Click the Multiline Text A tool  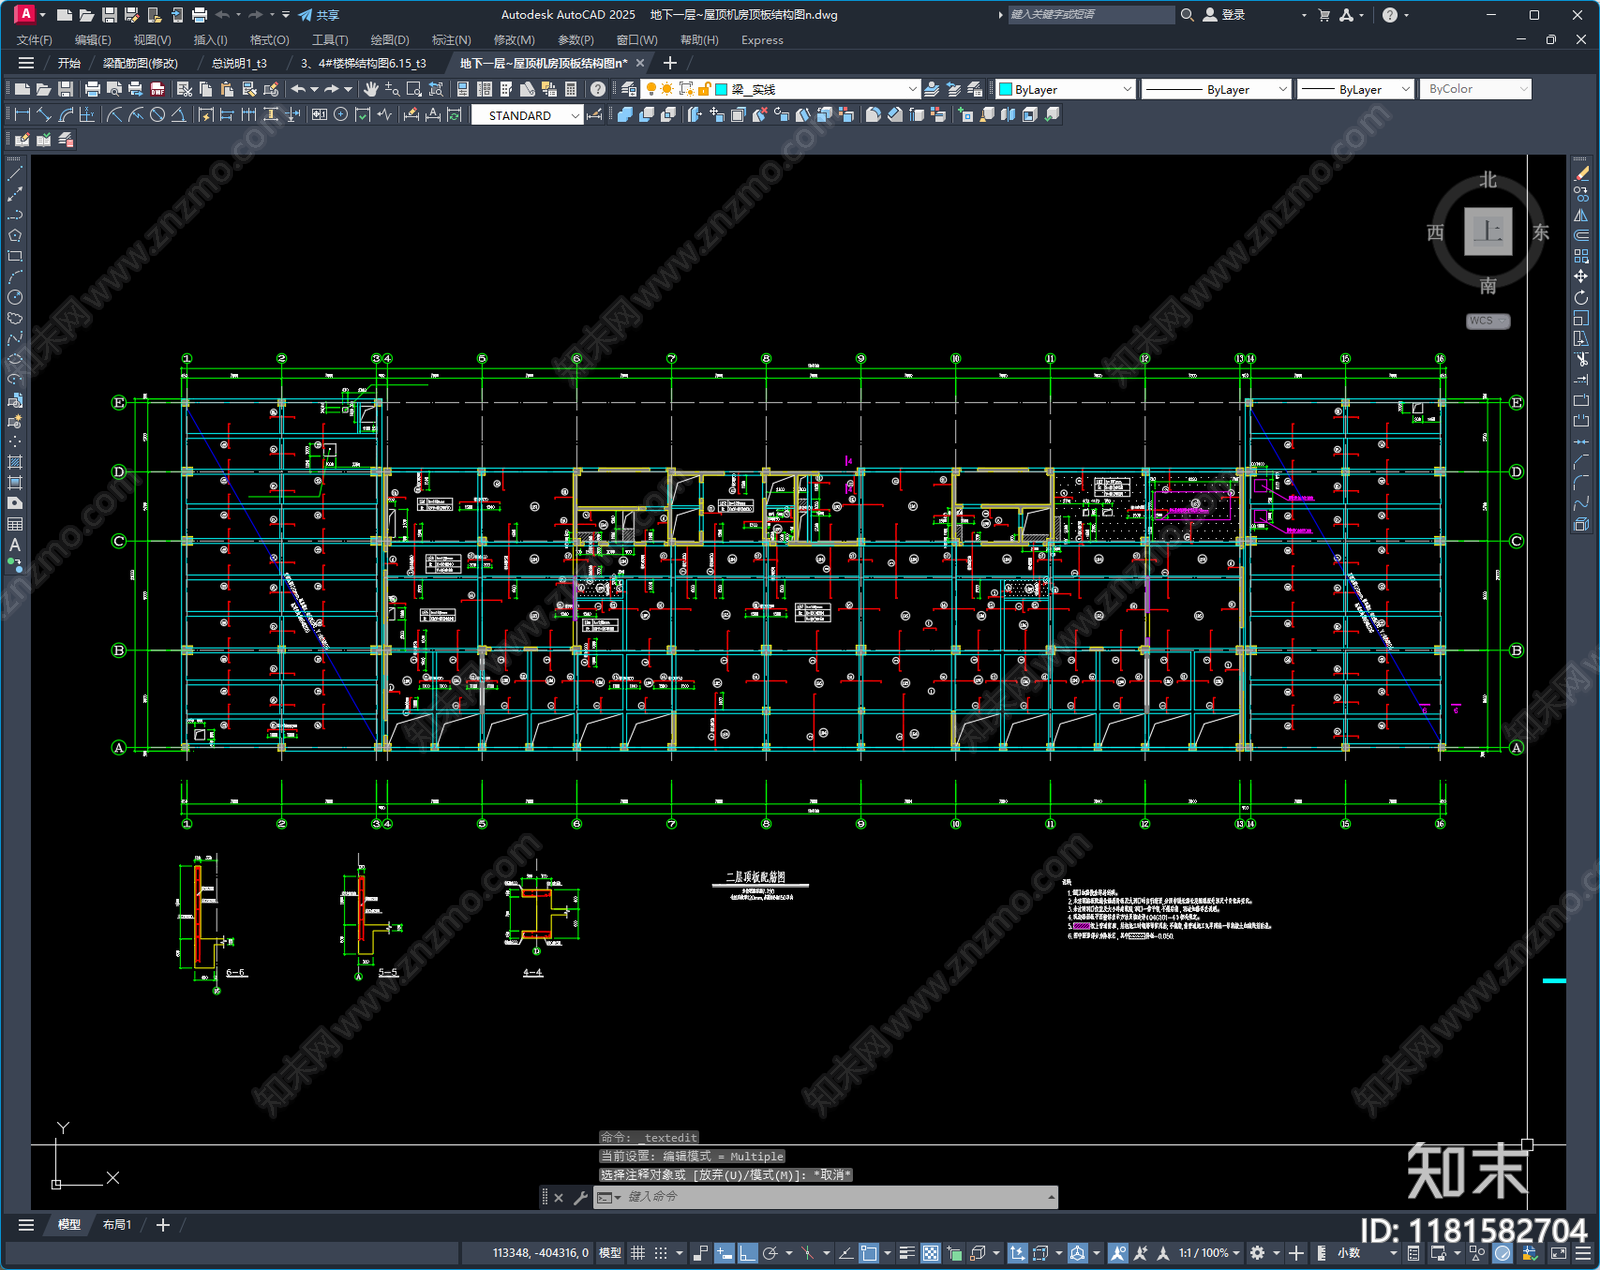click(15, 545)
